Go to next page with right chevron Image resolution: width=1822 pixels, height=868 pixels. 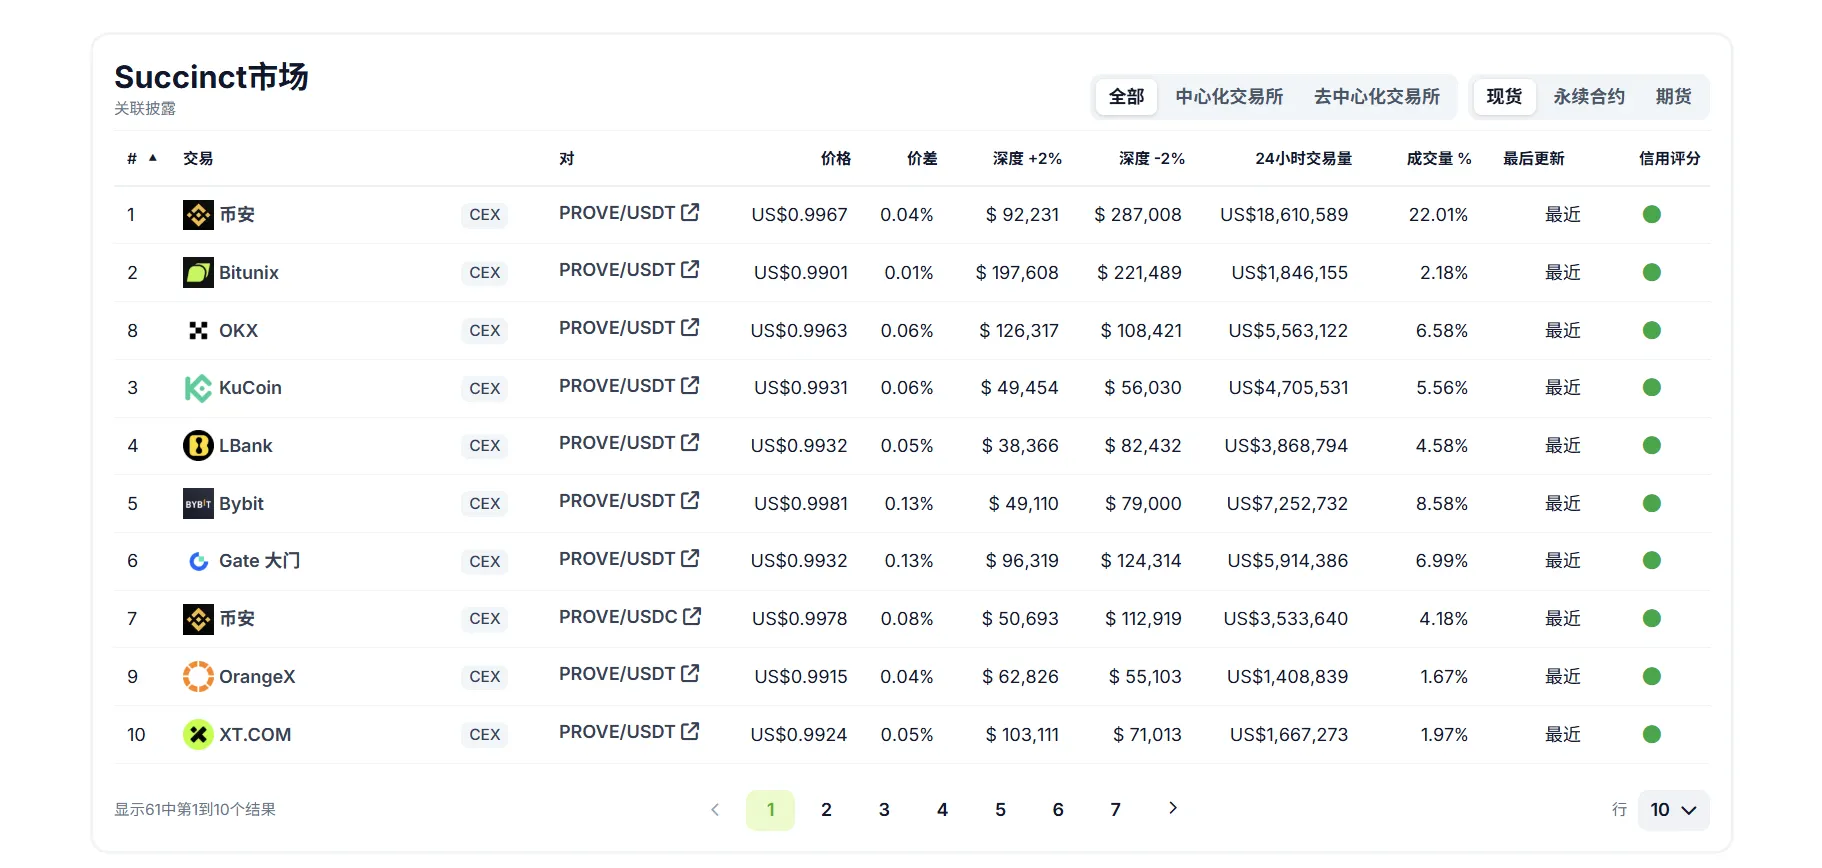(1173, 808)
